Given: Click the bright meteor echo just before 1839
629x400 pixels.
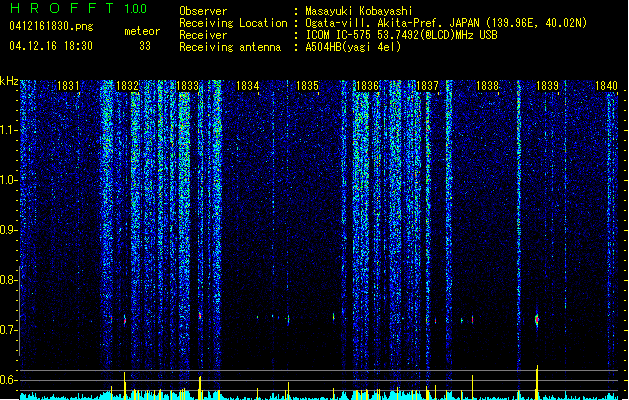Looking at the screenshot, I should (537, 319).
